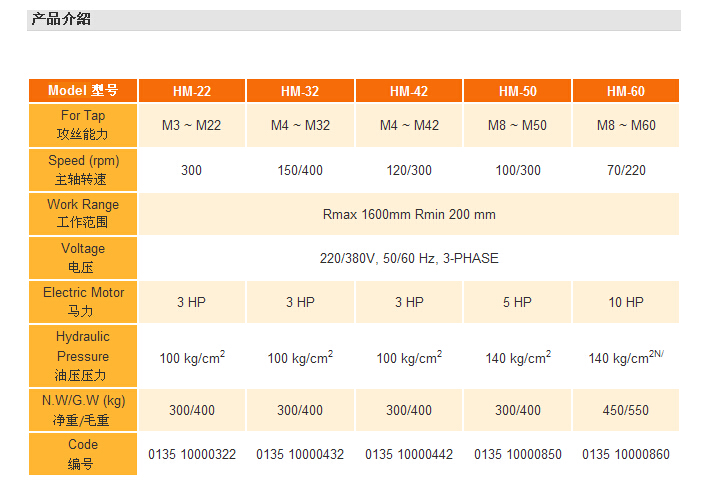Click the 10 HP motor cell
The width and height of the screenshot is (711, 494).
[625, 302]
